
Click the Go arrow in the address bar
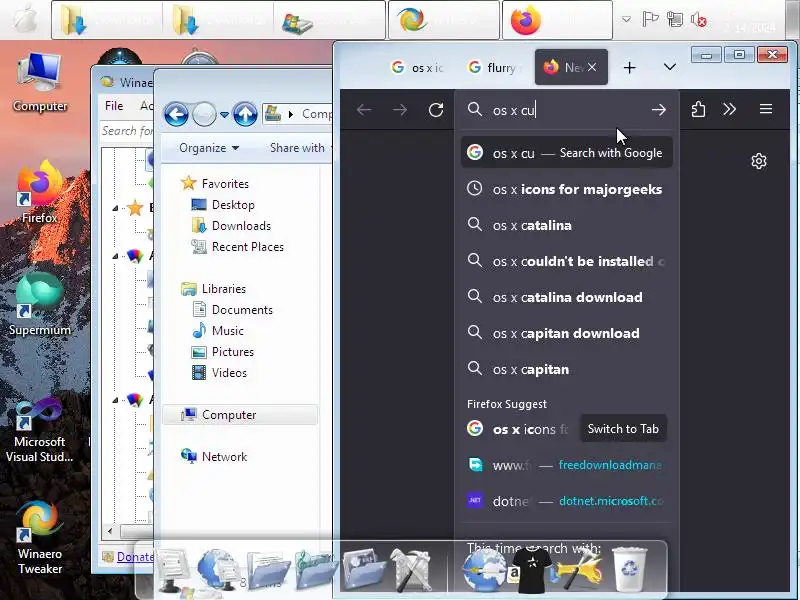659,110
